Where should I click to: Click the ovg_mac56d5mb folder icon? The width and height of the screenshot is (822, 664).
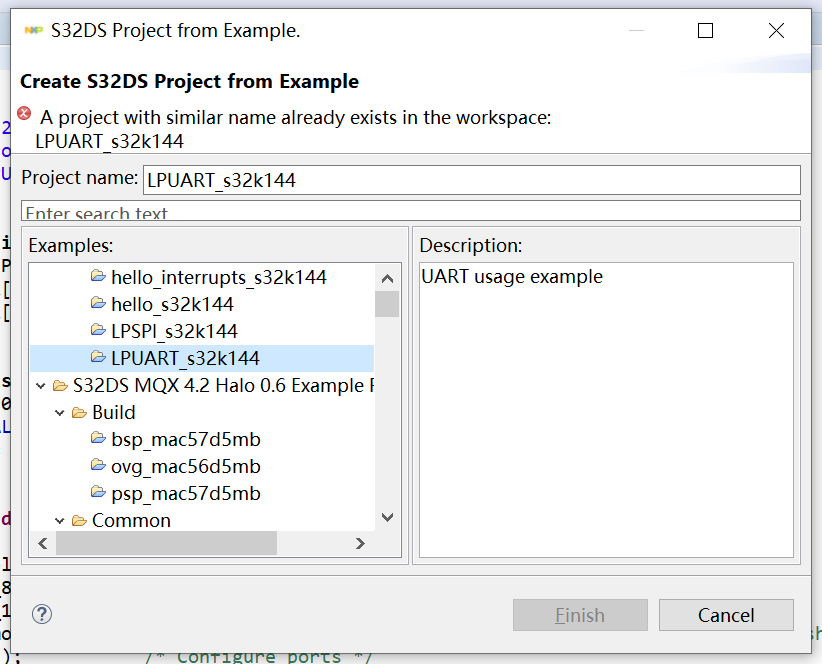point(98,465)
